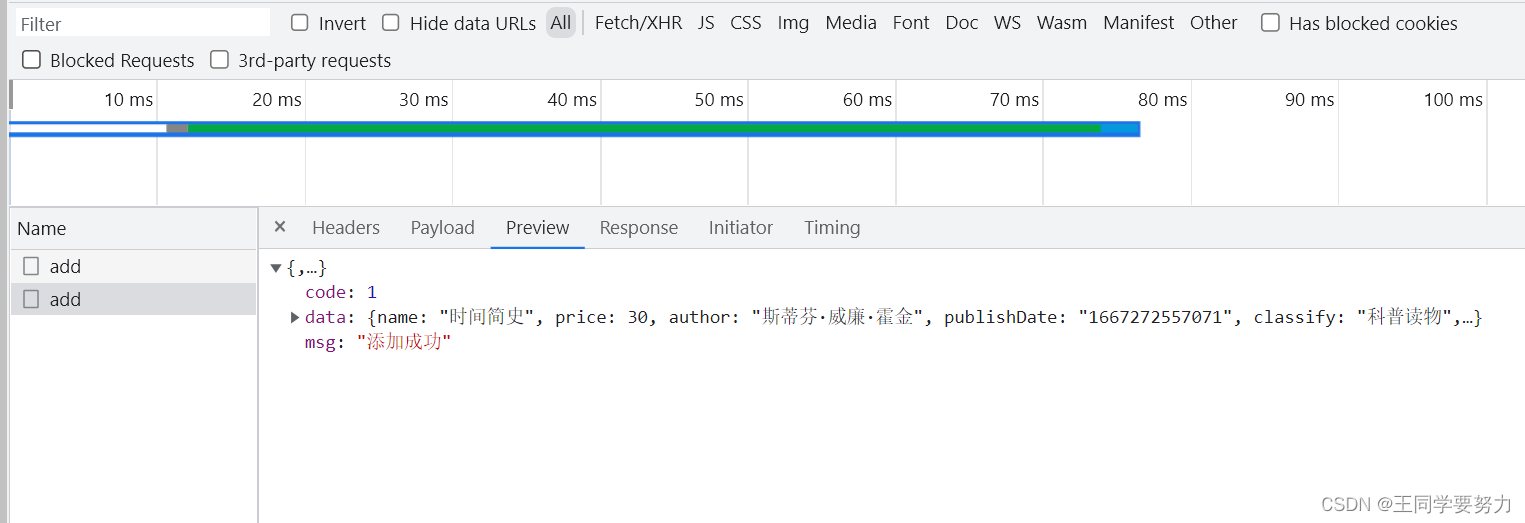Click the 50 ms timeline marker

(719, 100)
